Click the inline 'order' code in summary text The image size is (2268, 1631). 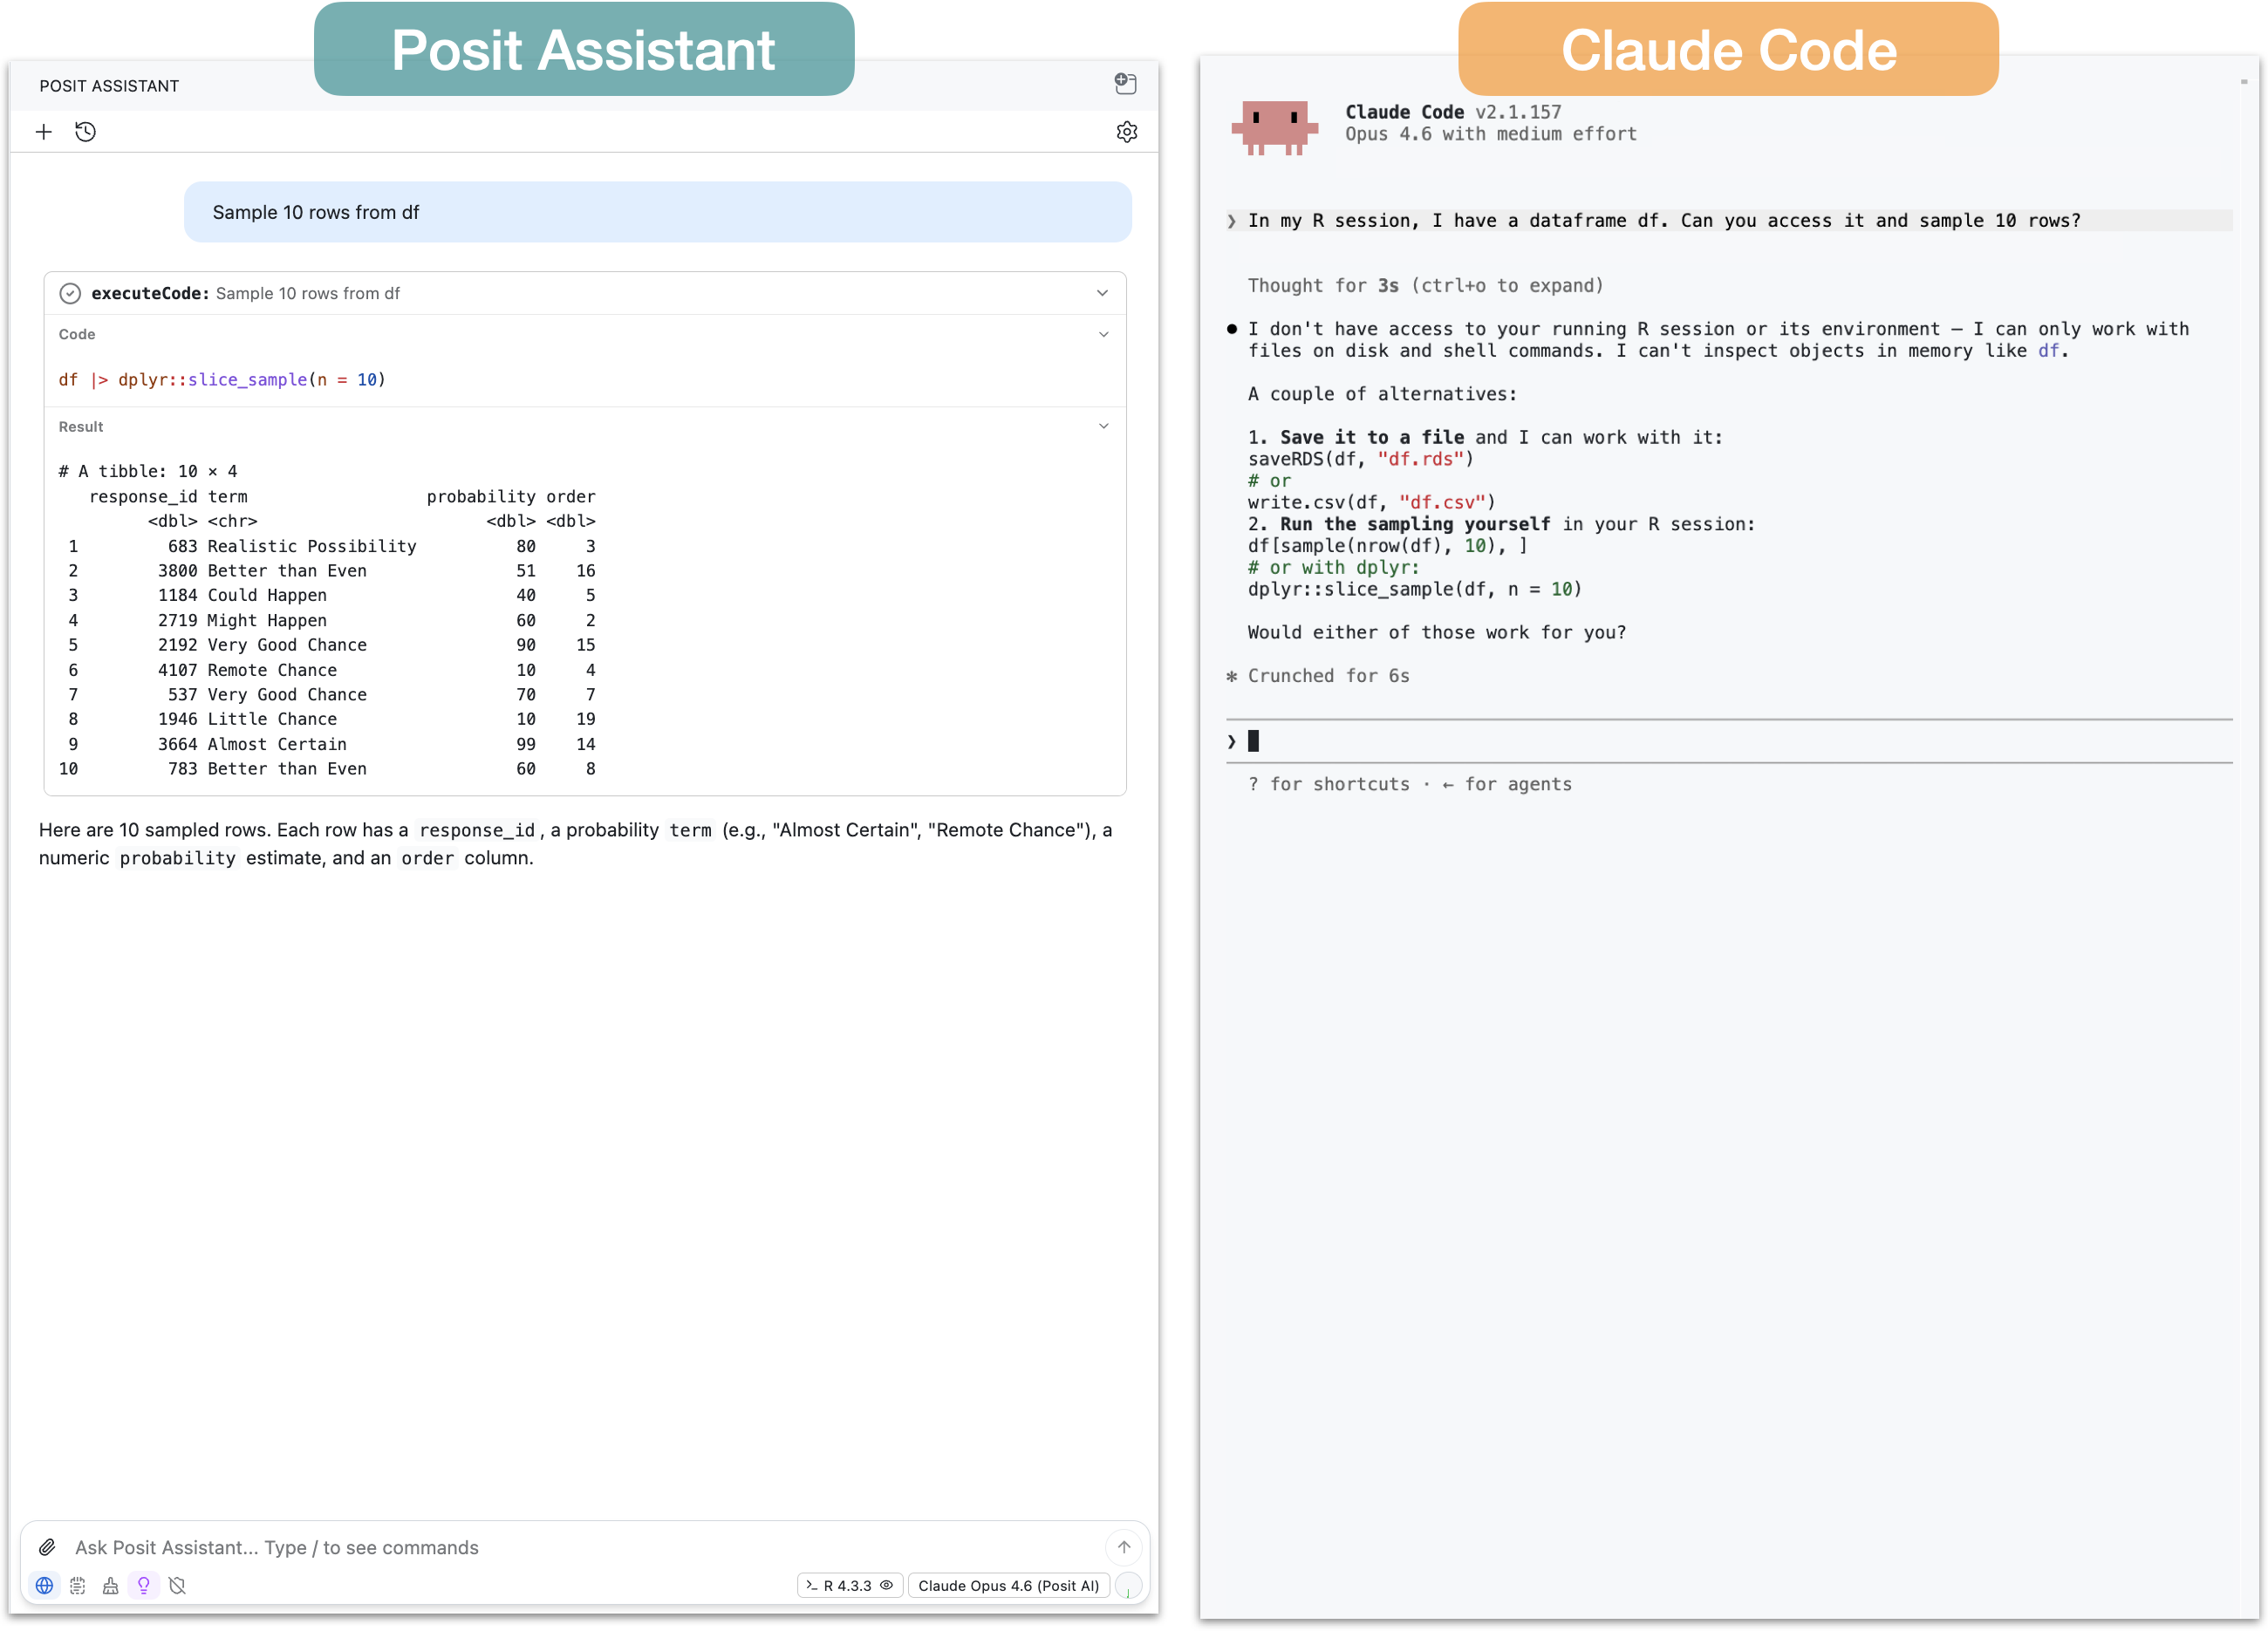pyautogui.click(x=427, y=858)
